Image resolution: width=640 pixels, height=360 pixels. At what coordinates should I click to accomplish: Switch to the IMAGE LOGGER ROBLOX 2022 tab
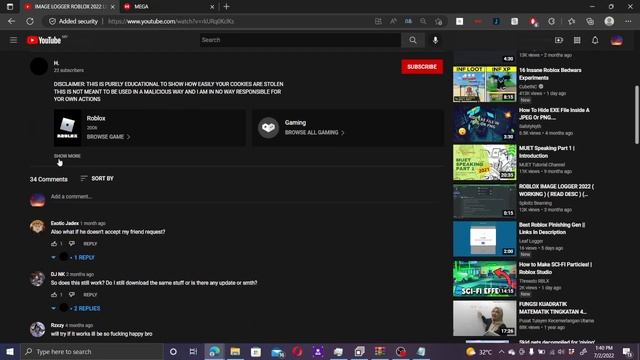69,7
